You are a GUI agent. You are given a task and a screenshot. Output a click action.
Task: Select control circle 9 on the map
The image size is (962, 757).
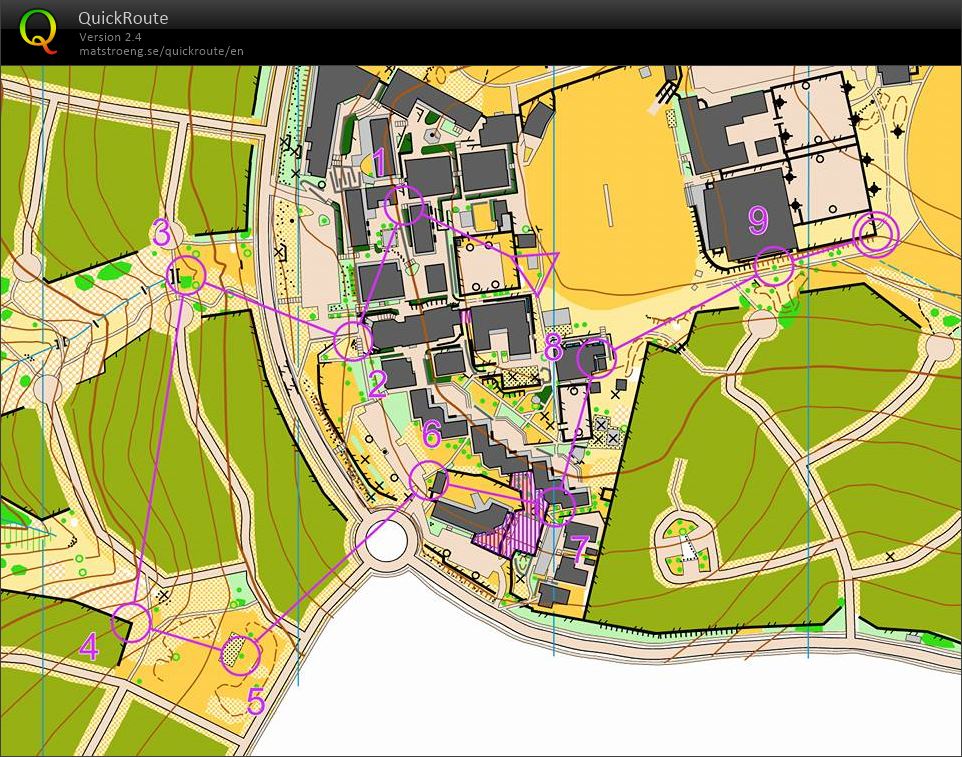tap(773, 265)
